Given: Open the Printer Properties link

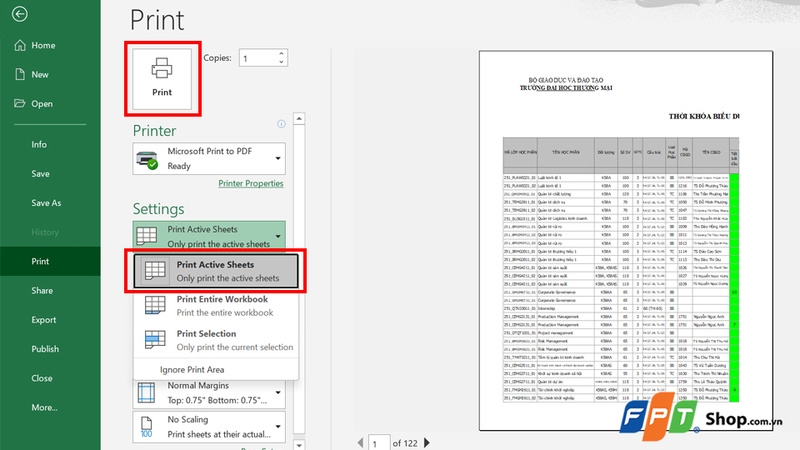Looking at the screenshot, I should [x=251, y=183].
